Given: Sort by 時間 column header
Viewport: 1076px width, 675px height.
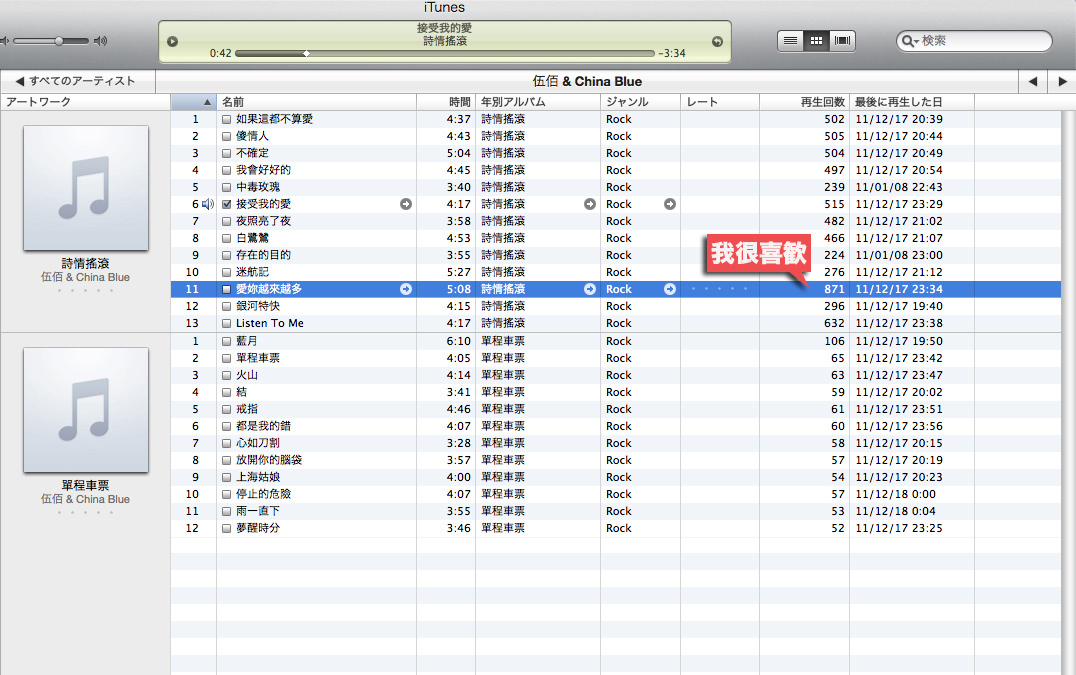Looking at the screenshot, I should click(446, 102).
